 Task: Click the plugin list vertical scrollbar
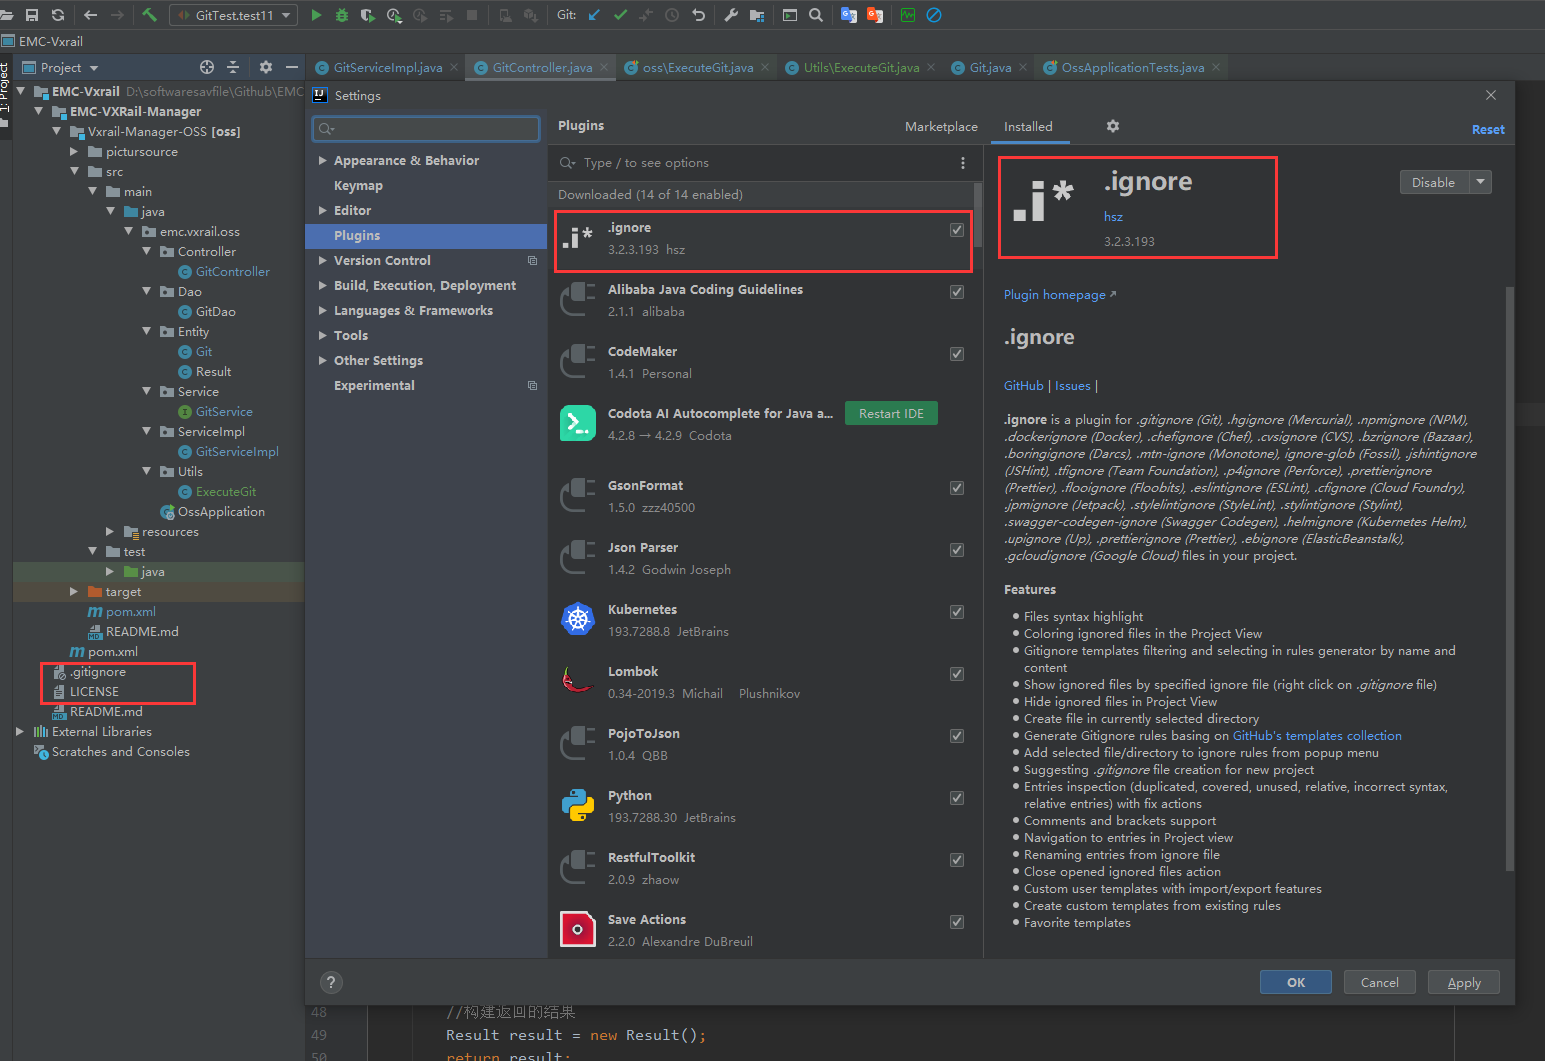[x=978, y=215]
